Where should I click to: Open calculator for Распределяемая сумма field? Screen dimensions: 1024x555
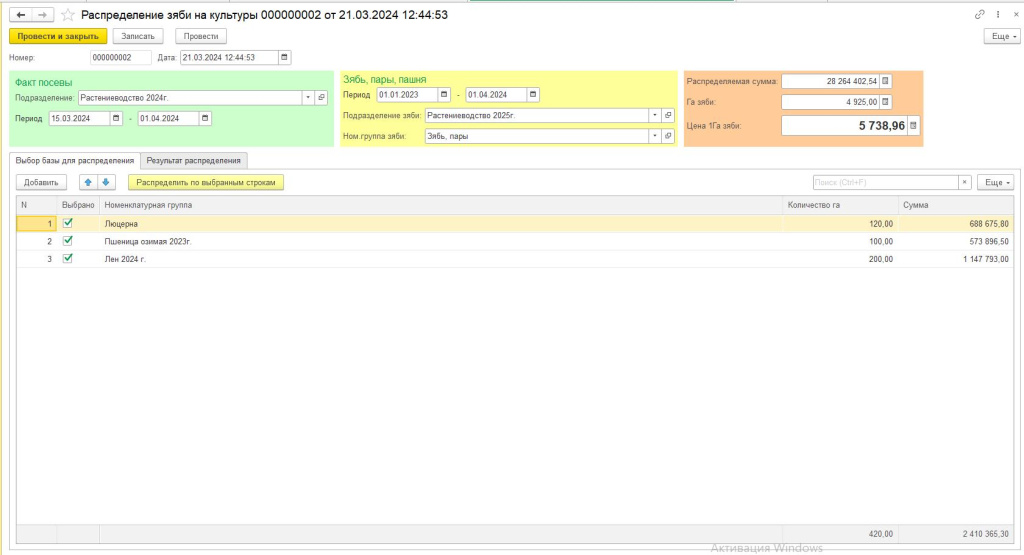click(885, 81)
